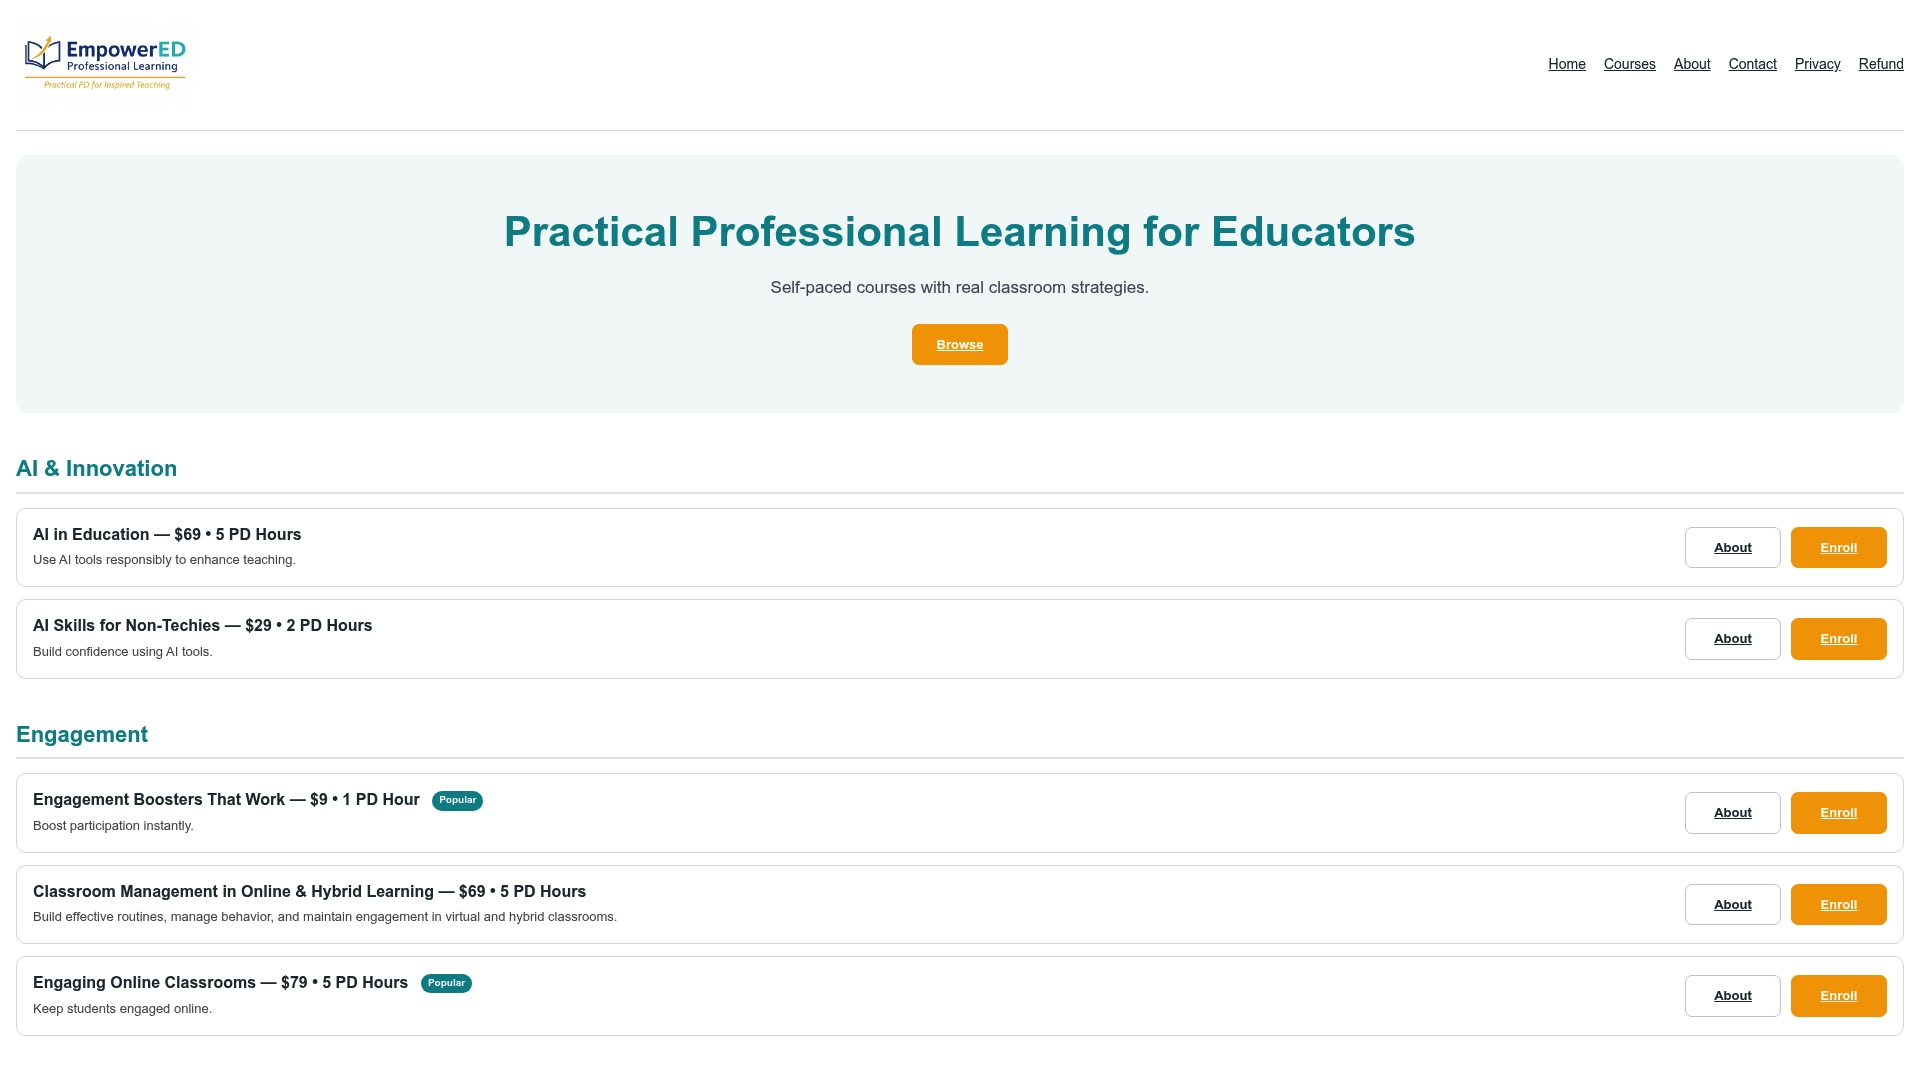Open About for AI in Education

[1733, 548]
